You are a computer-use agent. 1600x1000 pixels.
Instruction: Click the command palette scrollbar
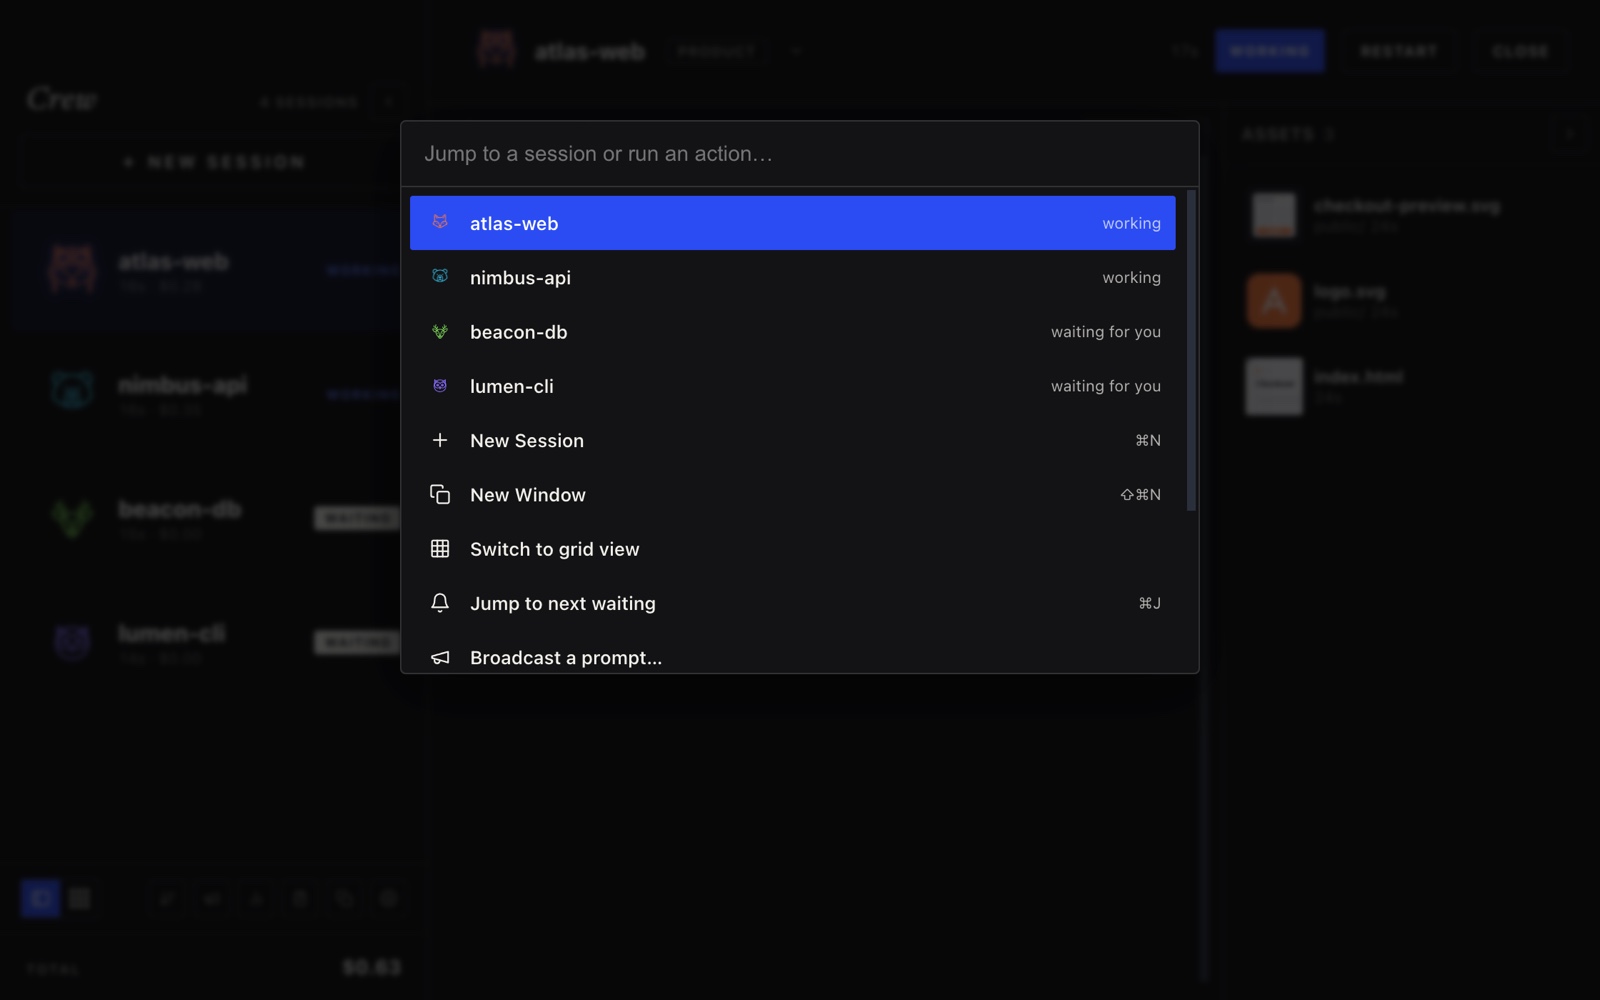coord(1190,350)
